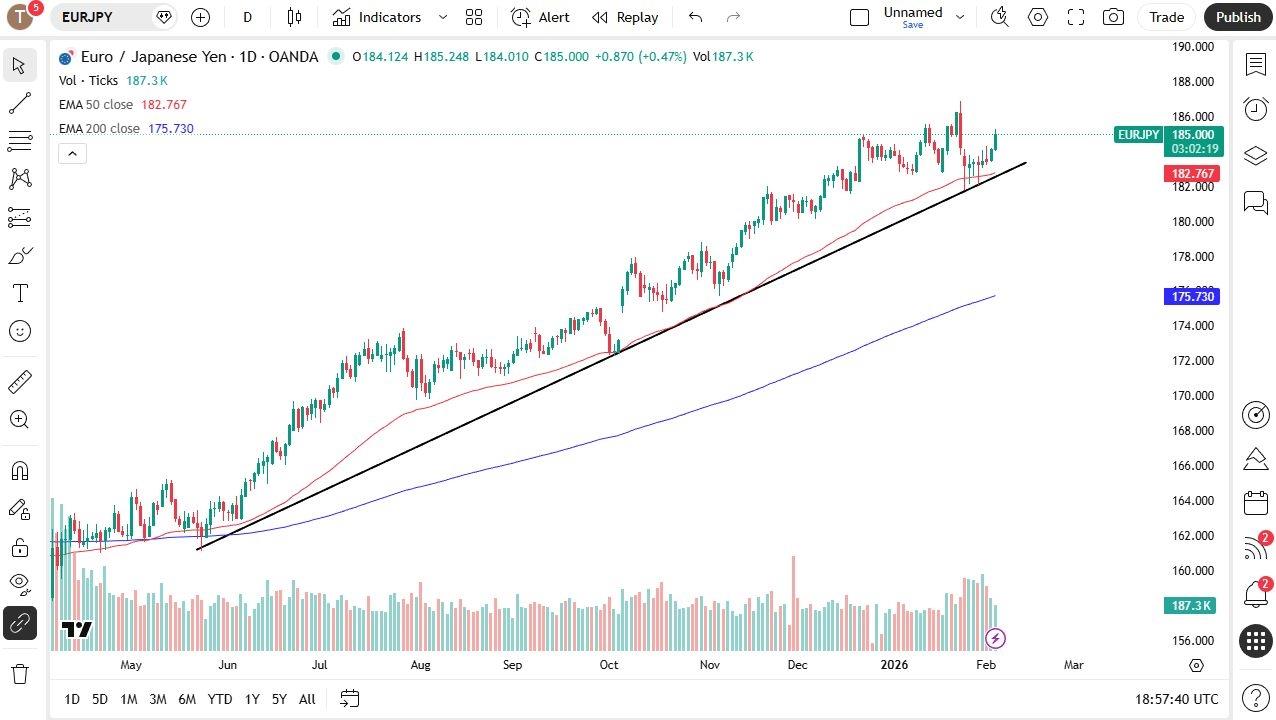Enter fullscreen chart mode
The height and width of the screenshot is (720, 1276).
tap(1076, 17)
